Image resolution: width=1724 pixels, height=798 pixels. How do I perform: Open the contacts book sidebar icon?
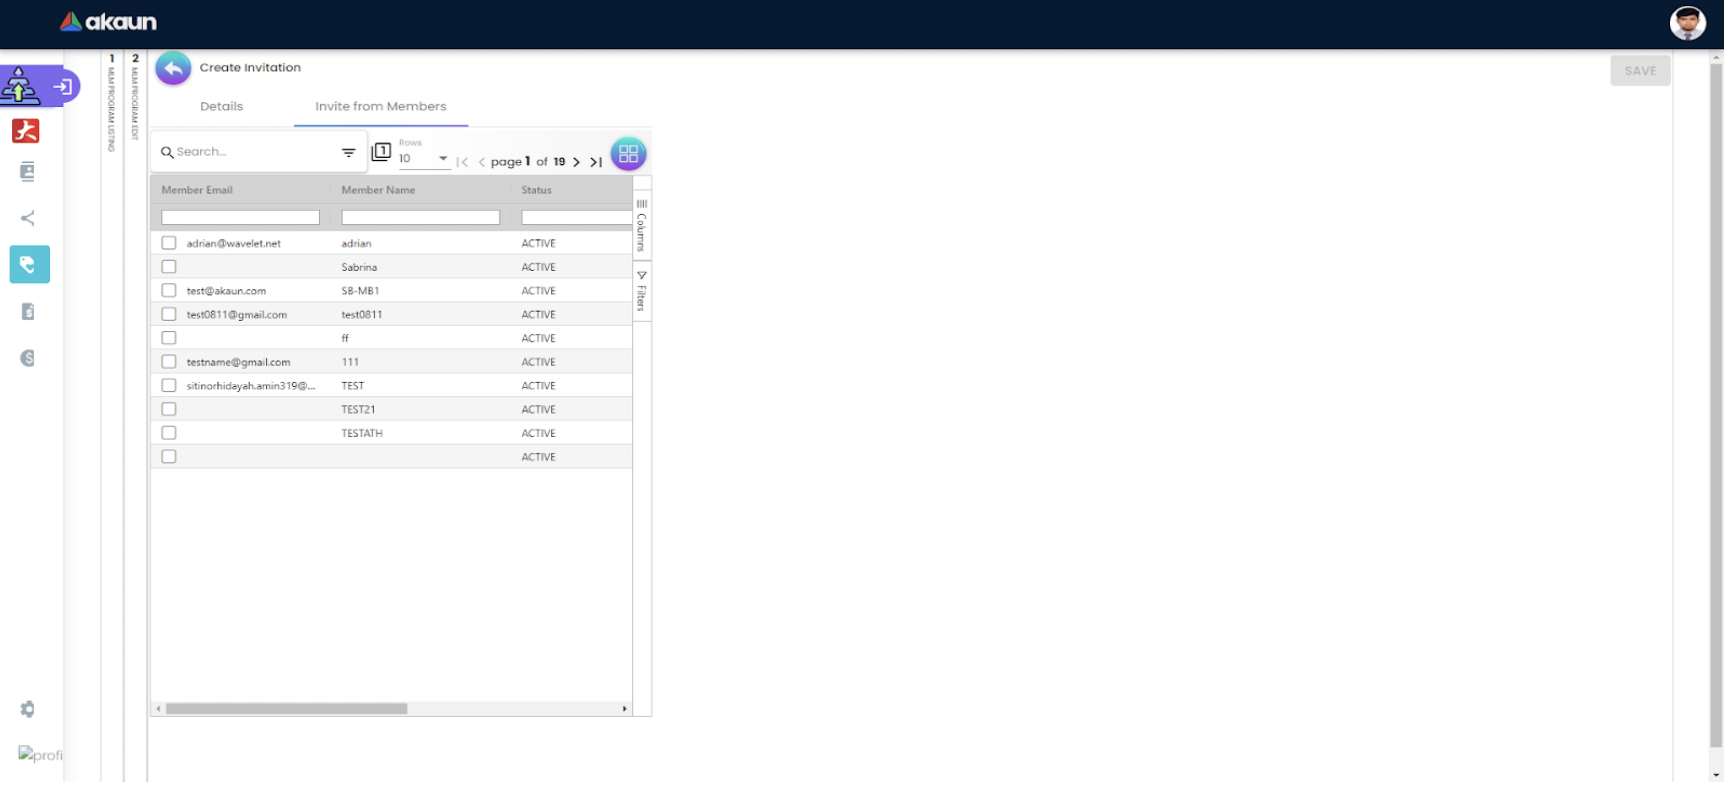(28, 172)
